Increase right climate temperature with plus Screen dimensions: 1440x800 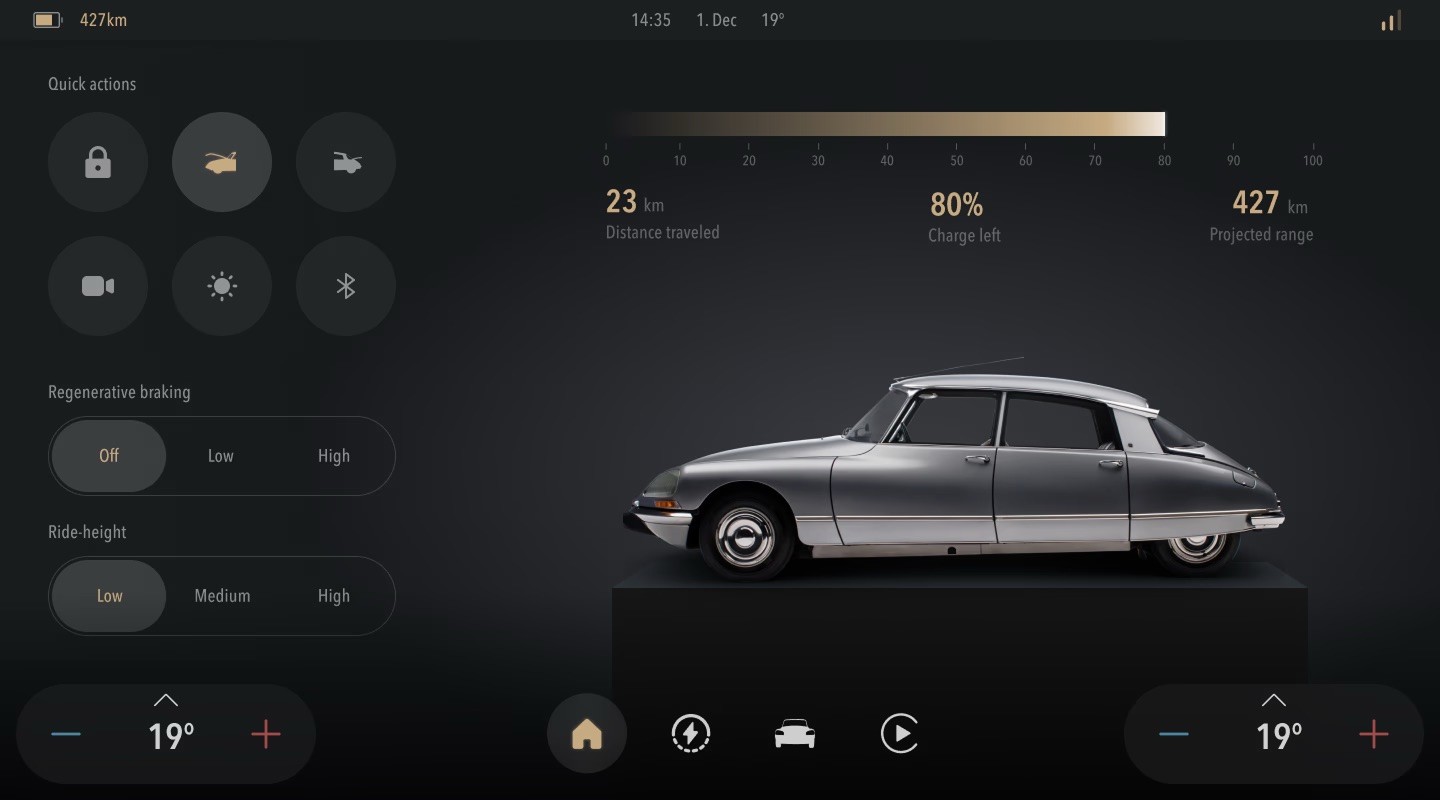coord(1374,735)
